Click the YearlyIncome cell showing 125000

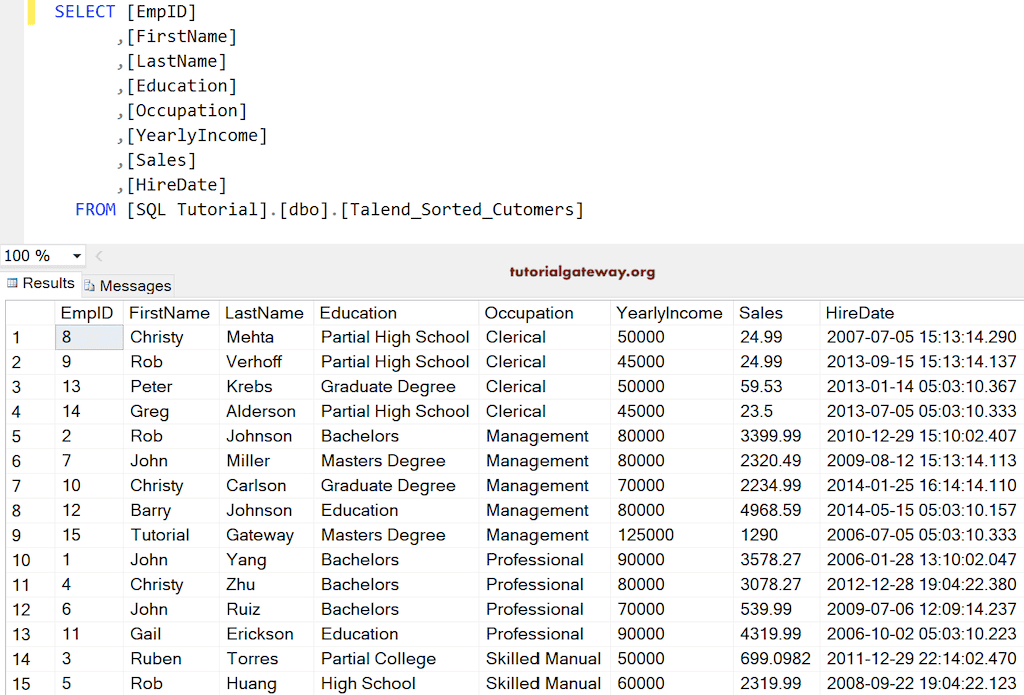646,535
